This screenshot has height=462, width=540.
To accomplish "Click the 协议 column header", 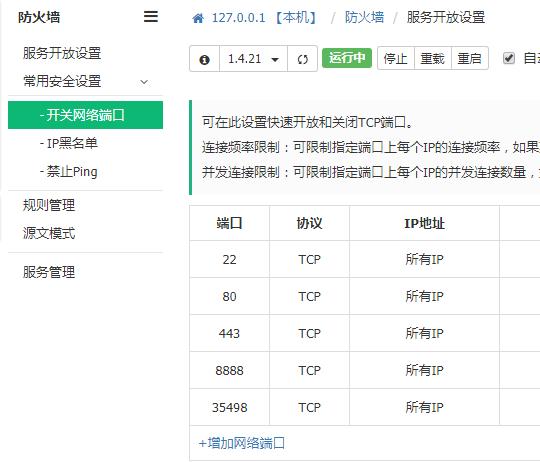I will 309,223.
